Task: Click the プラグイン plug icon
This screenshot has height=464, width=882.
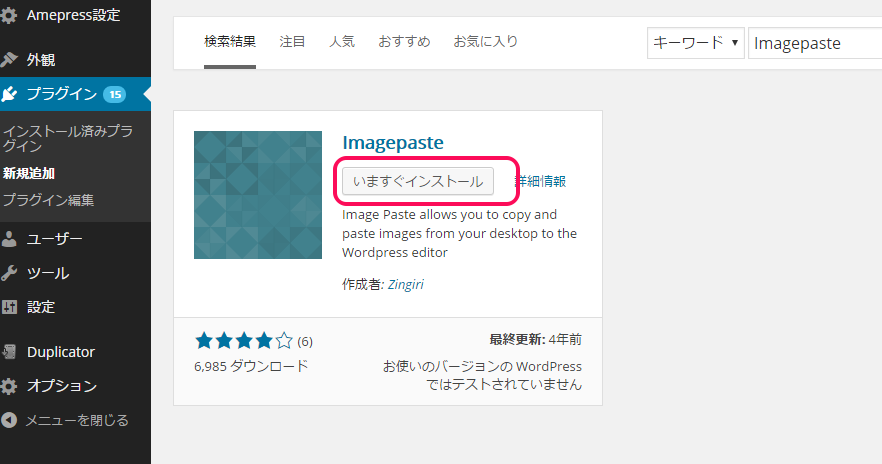Action: 10,94
